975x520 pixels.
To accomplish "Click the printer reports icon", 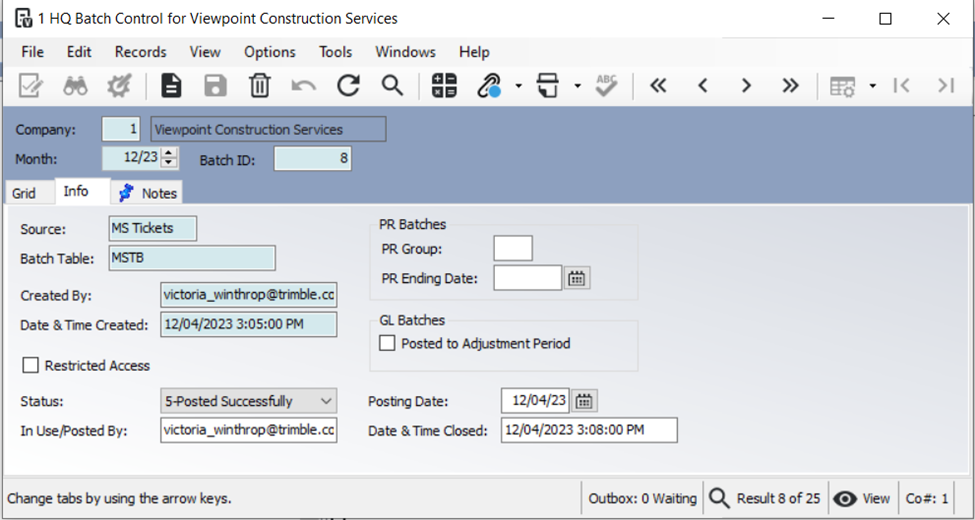I will 548,86.
